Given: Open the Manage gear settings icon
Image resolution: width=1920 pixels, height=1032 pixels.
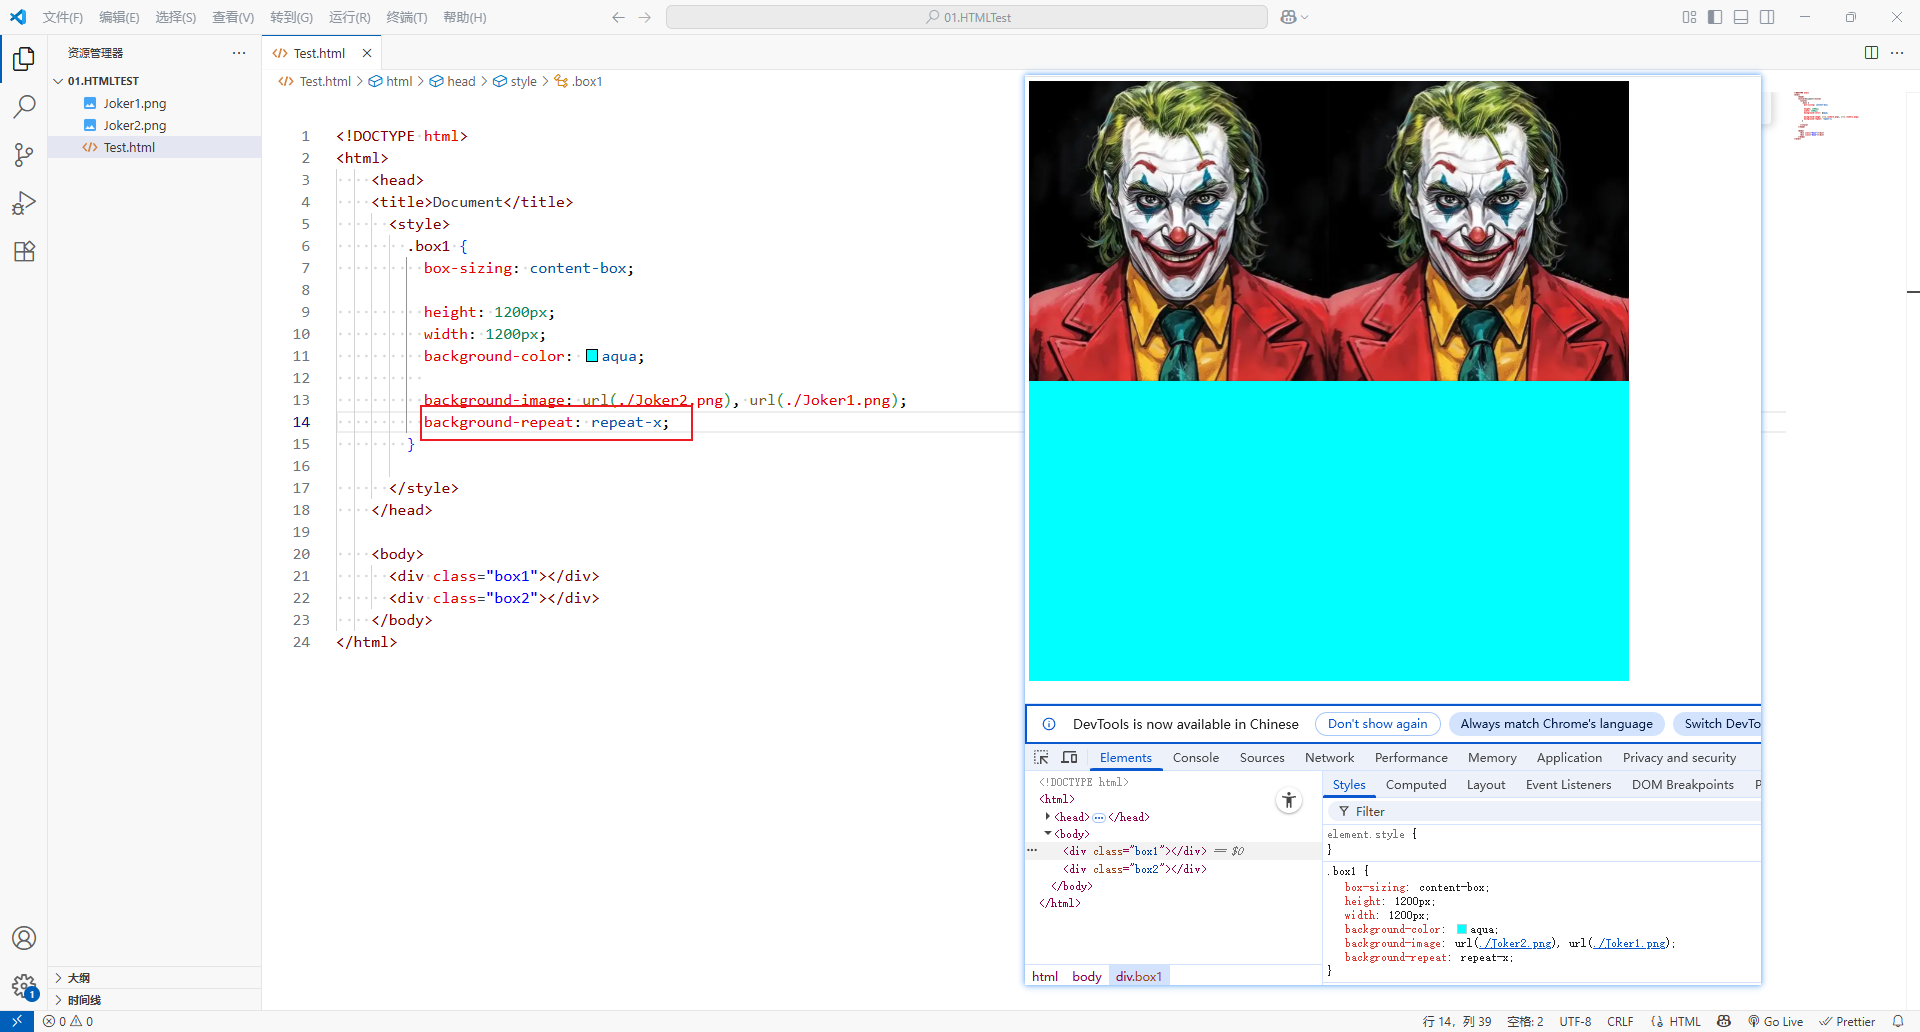Looking at the screenshot, I should (24, 986).
